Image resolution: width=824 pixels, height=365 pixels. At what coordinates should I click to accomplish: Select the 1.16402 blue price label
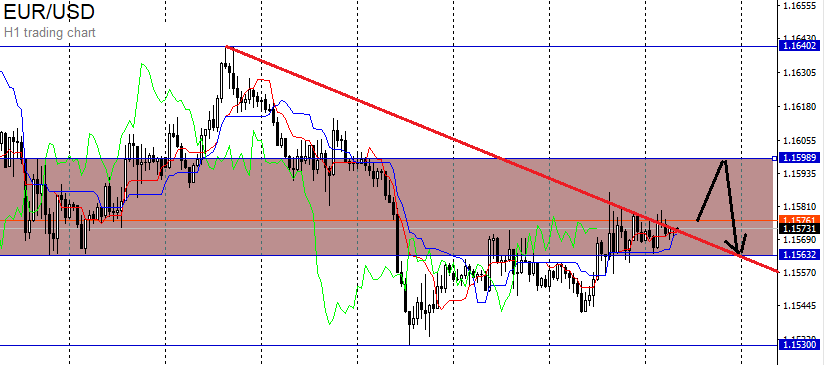coord(799,46)
